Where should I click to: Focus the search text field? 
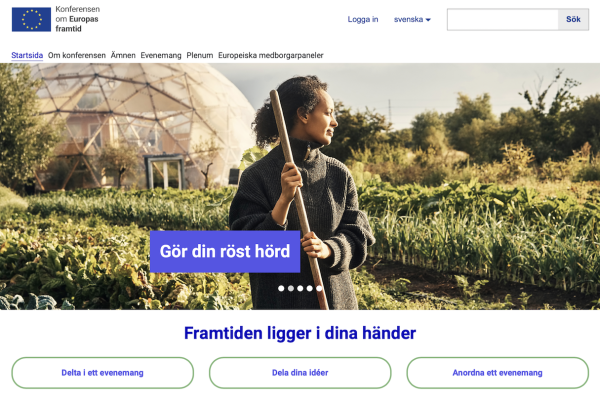click(x=502, y=20)
